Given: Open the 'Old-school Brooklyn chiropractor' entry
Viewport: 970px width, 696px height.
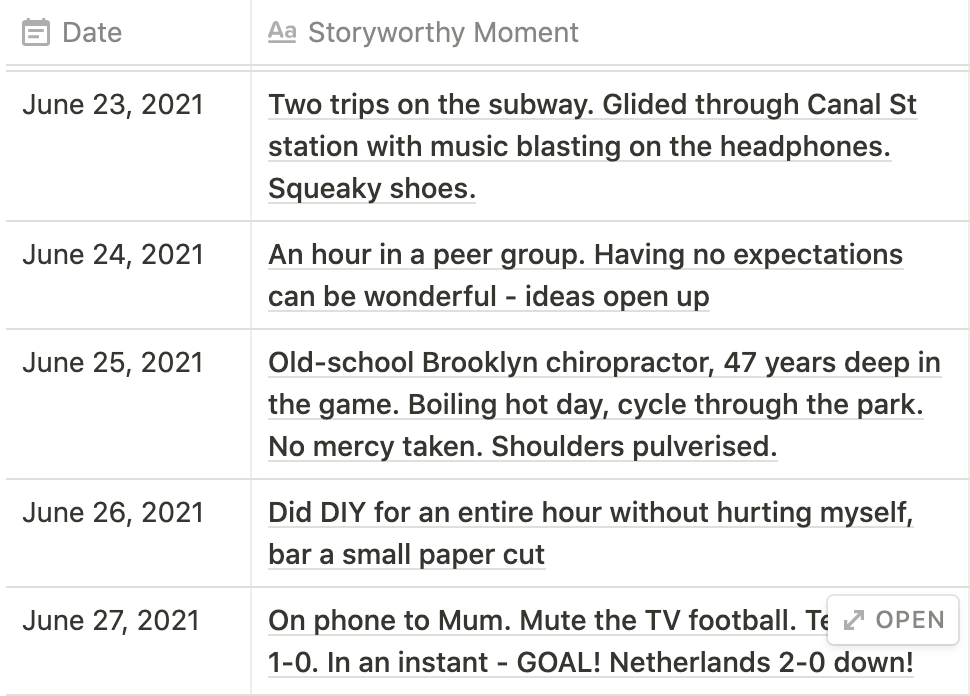Looking at the screenshot, I should click(604, 405).
